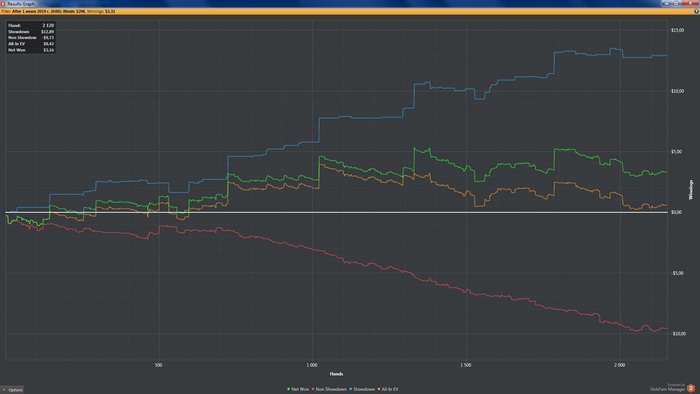Viewport: 700px width, 394px height.
Task: Collapse the orange filter bar arrow
Action: (x=696, y=11)
